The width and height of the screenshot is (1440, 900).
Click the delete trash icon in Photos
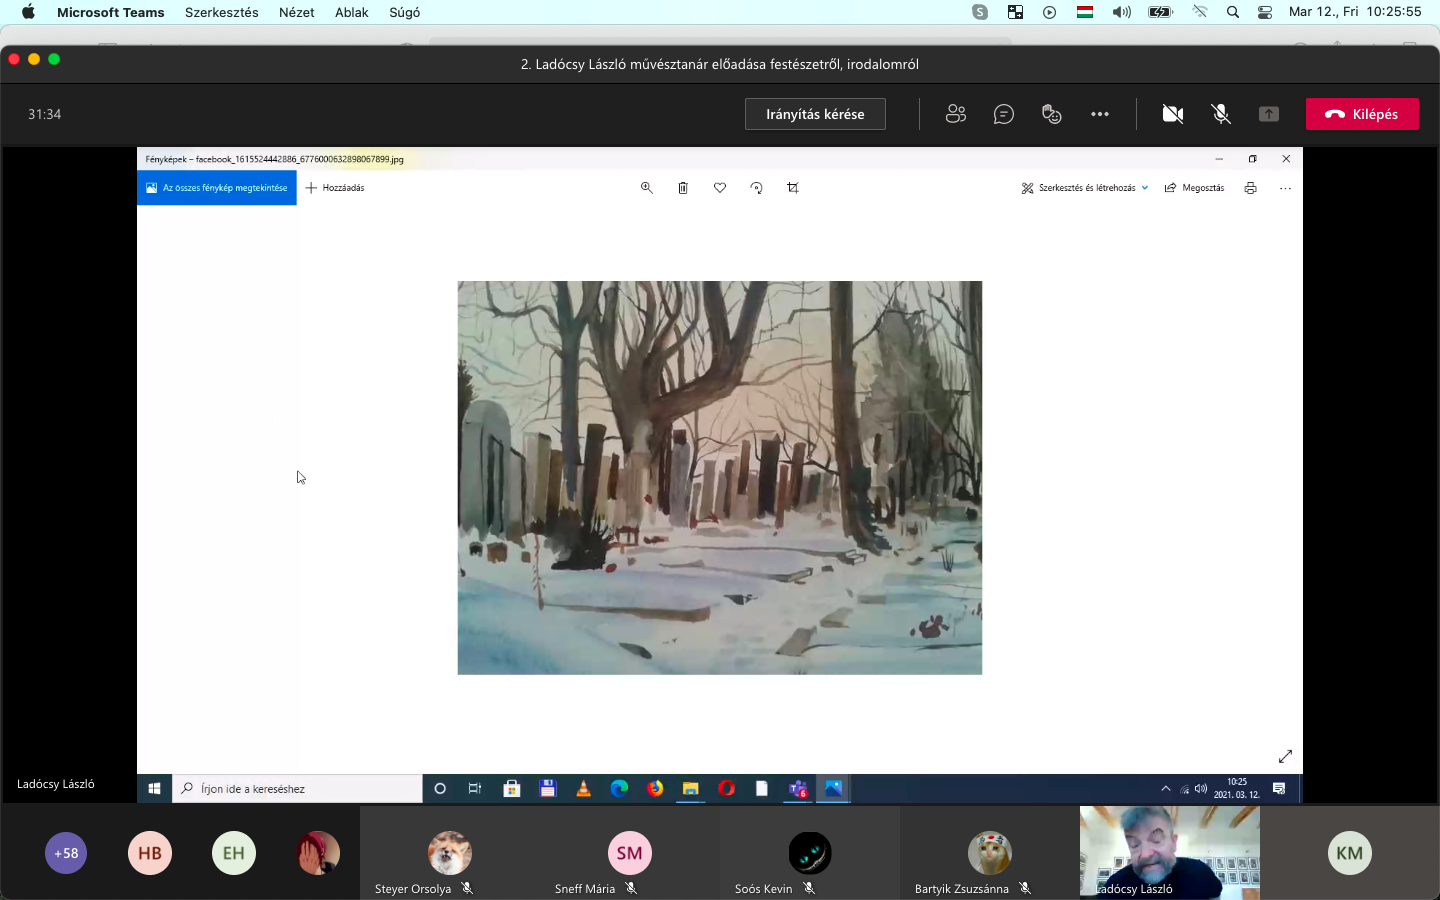click(683, 188)
